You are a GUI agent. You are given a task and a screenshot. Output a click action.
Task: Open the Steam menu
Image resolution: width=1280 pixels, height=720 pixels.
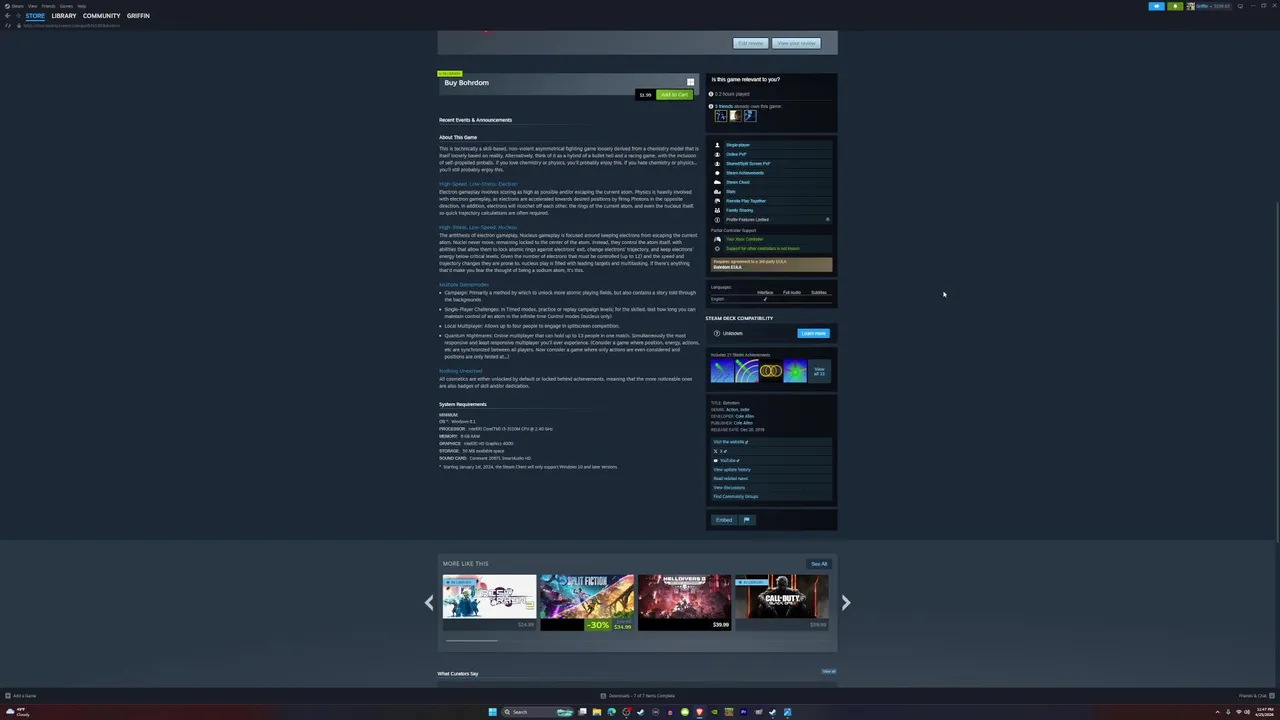[x=18, y=6]
